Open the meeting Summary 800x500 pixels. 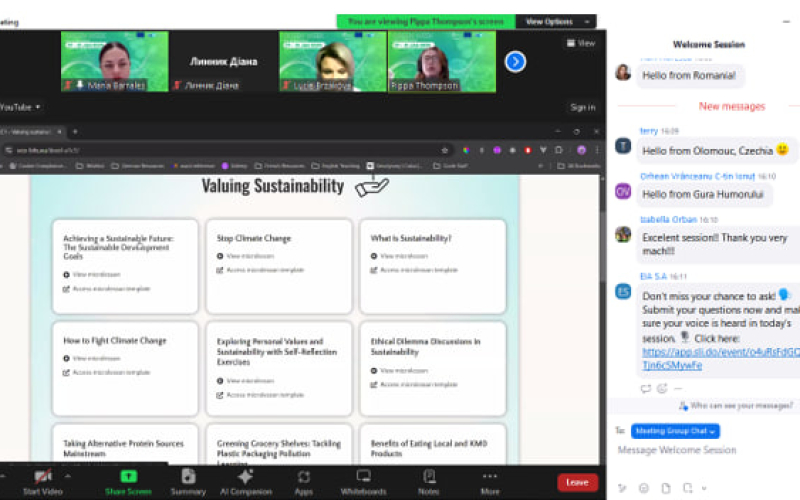pyautogui.click(x=188, y=482)
